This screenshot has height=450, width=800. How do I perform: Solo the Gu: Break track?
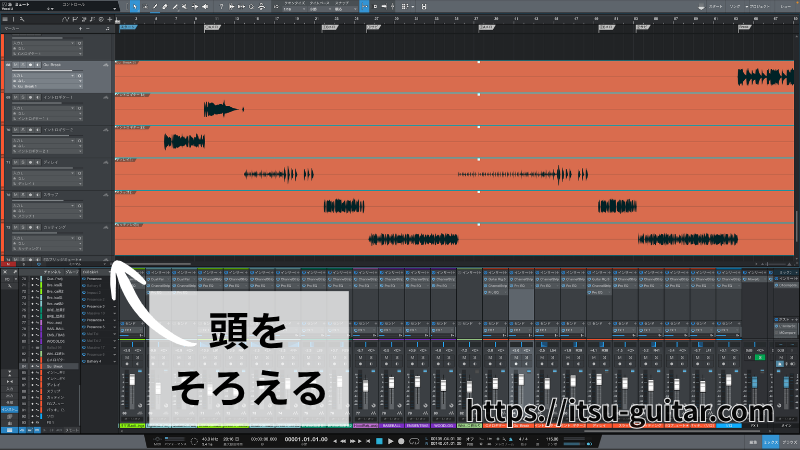pos(23,65)
